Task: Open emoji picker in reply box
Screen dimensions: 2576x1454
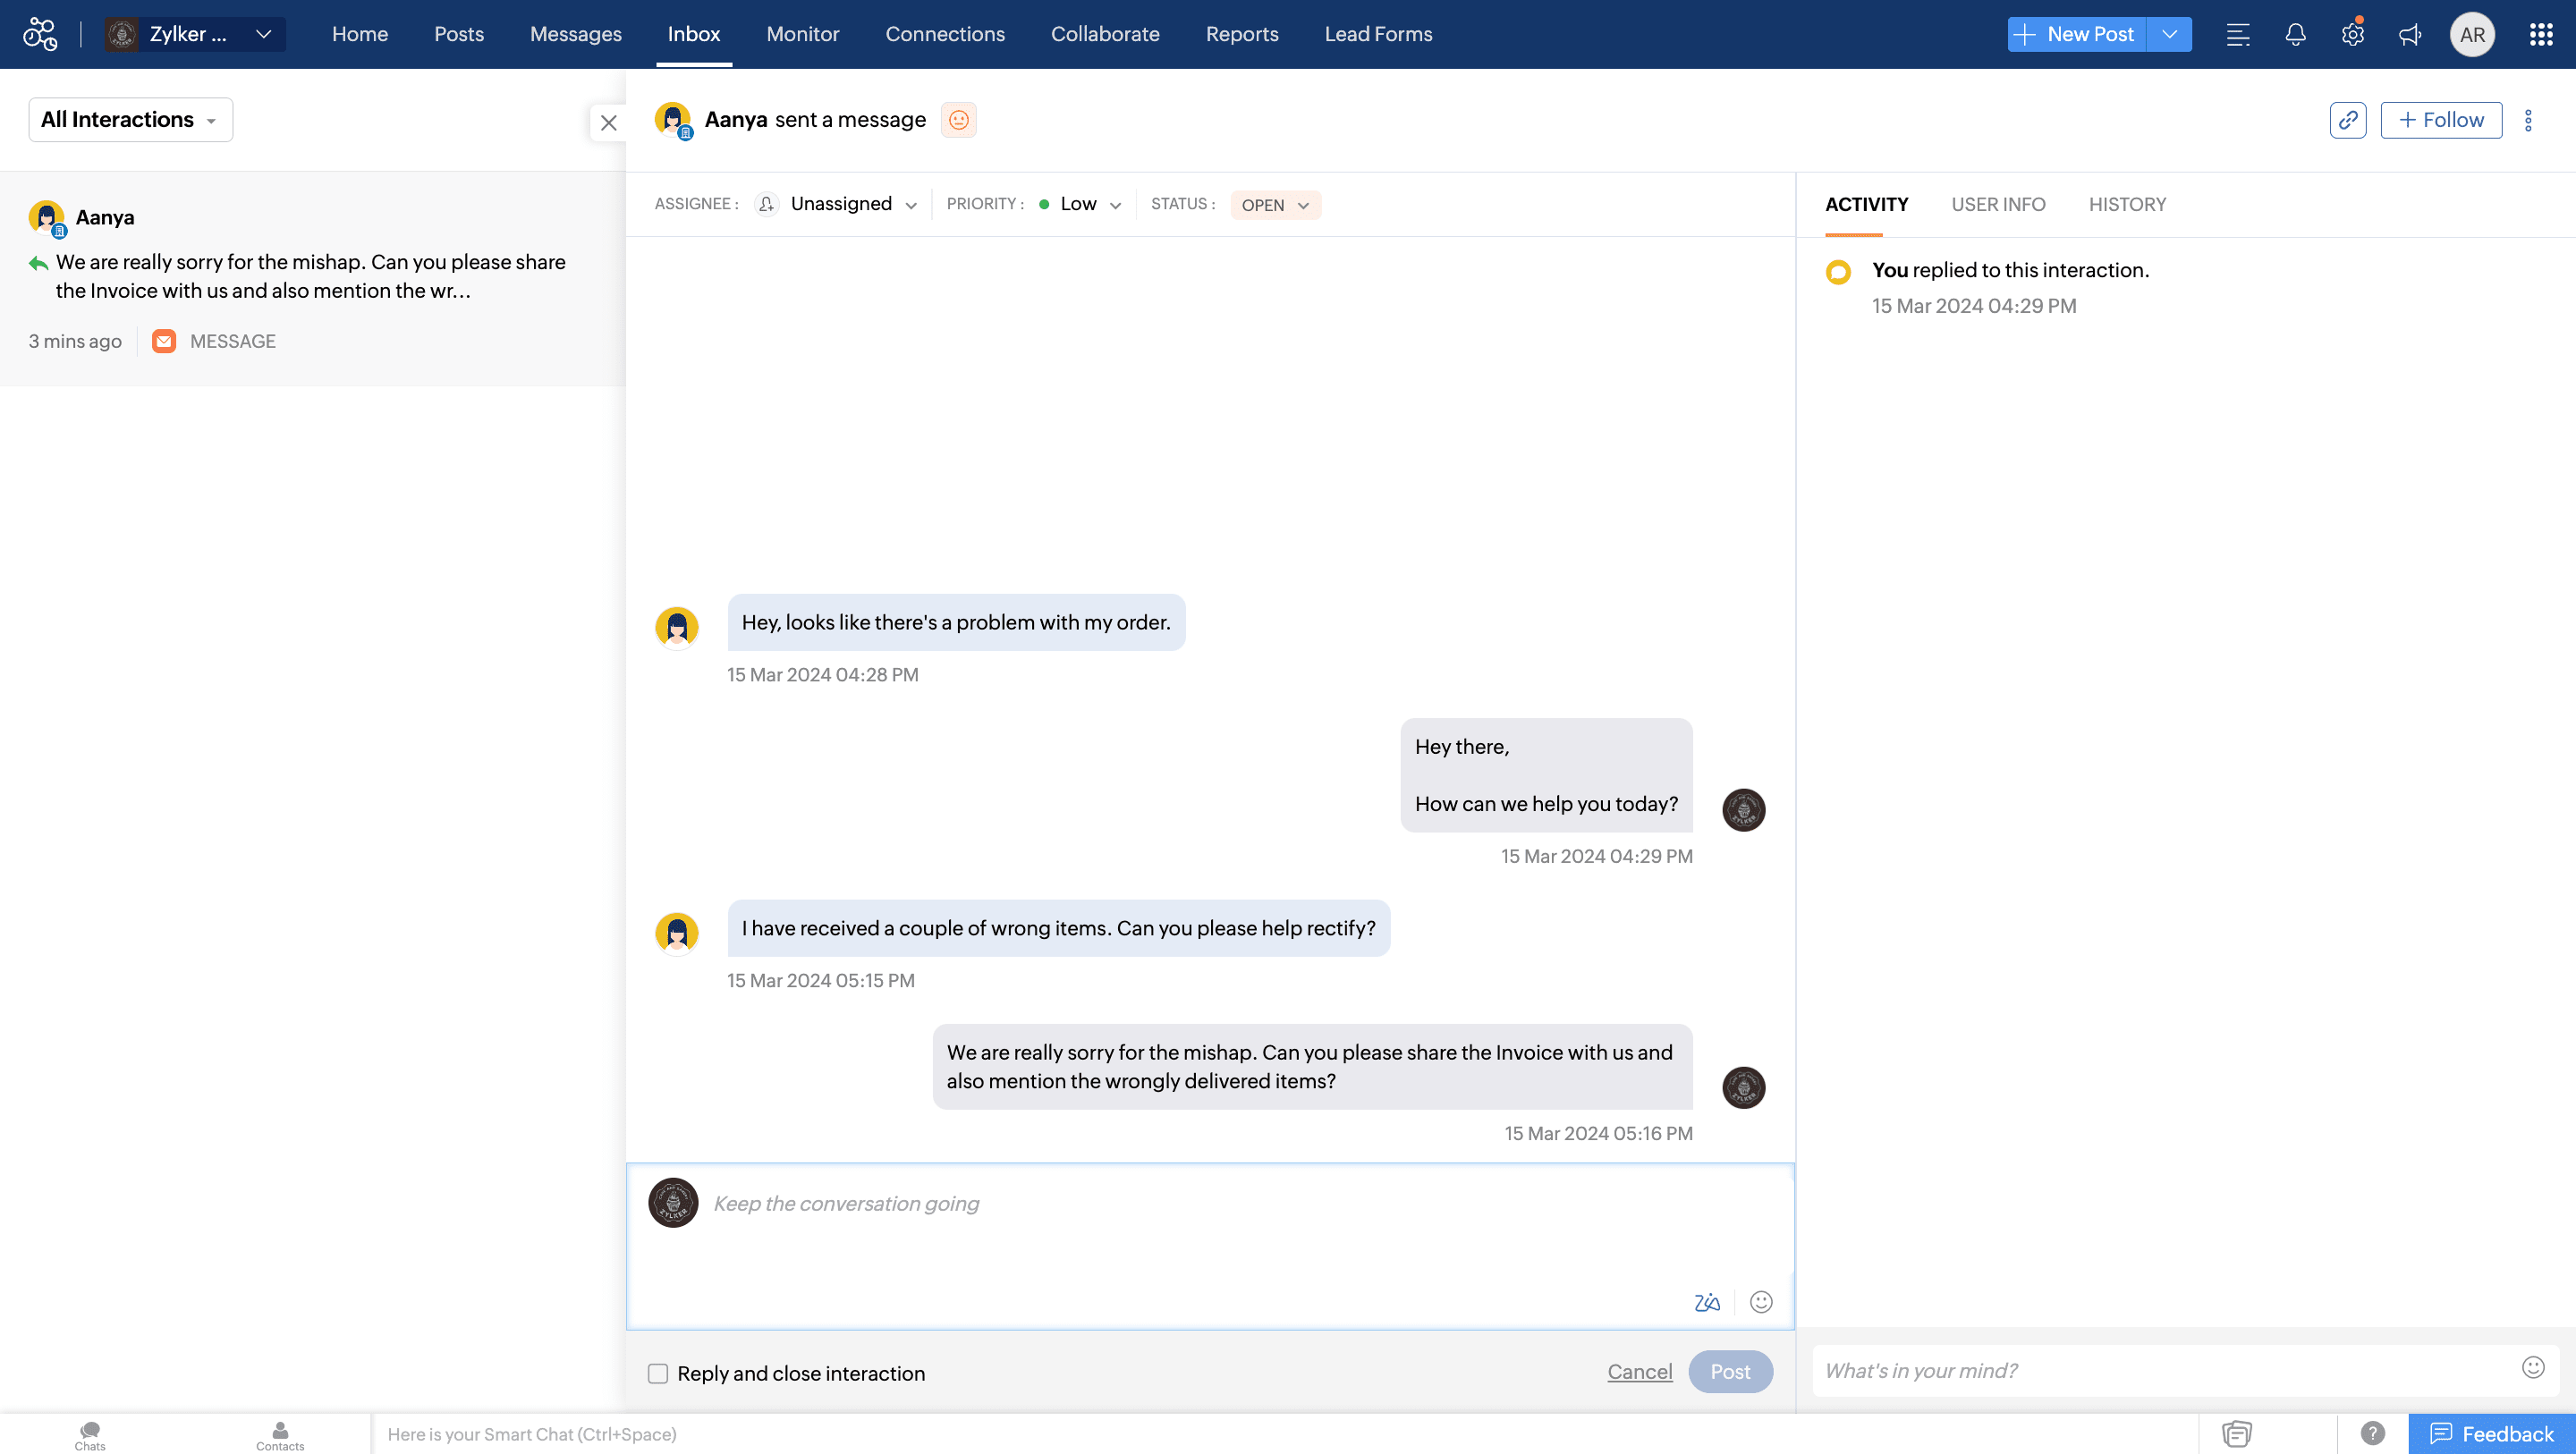Action: click(1761, 1302)
